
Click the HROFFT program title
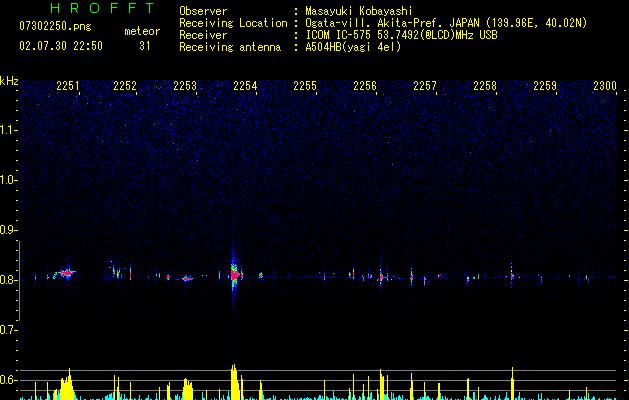103,8
